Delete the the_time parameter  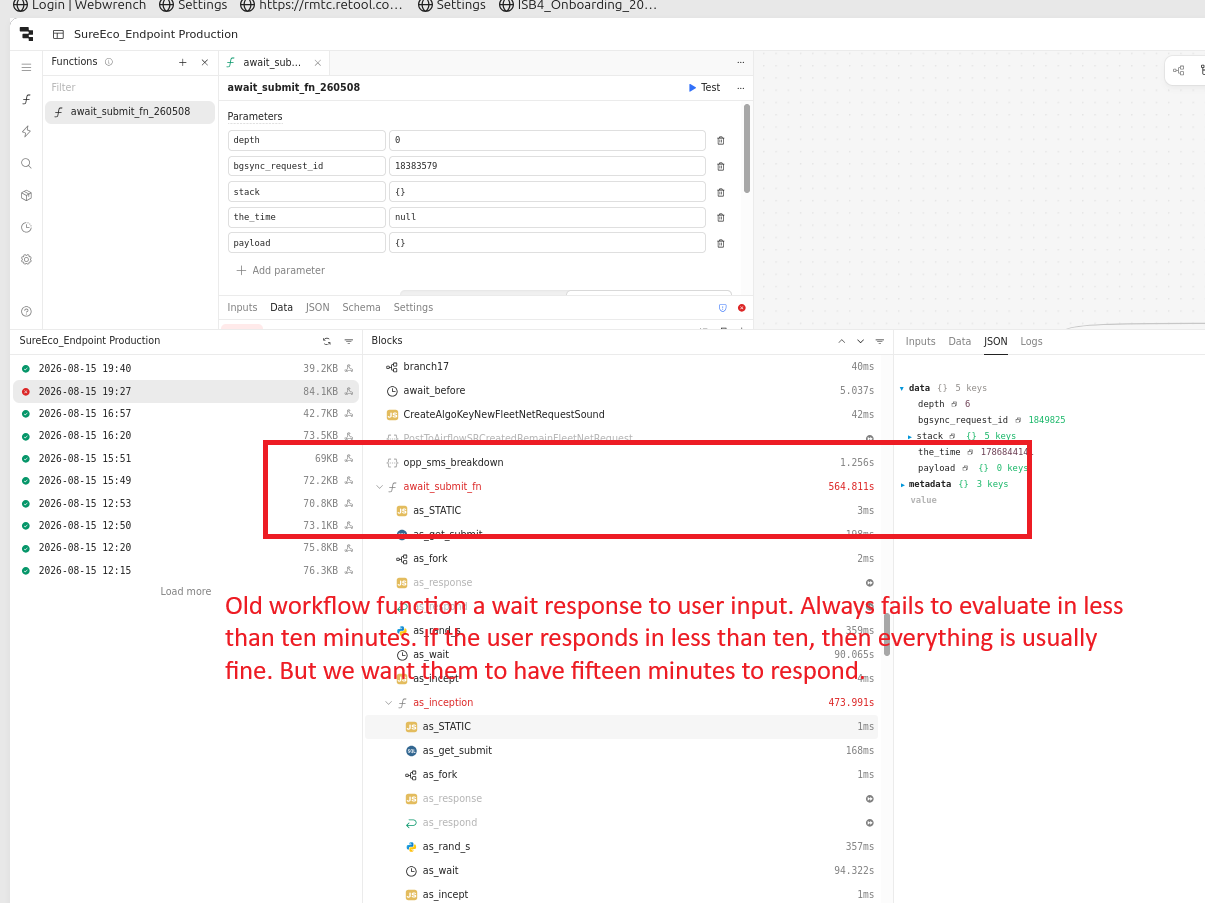(x=721, y=217)
